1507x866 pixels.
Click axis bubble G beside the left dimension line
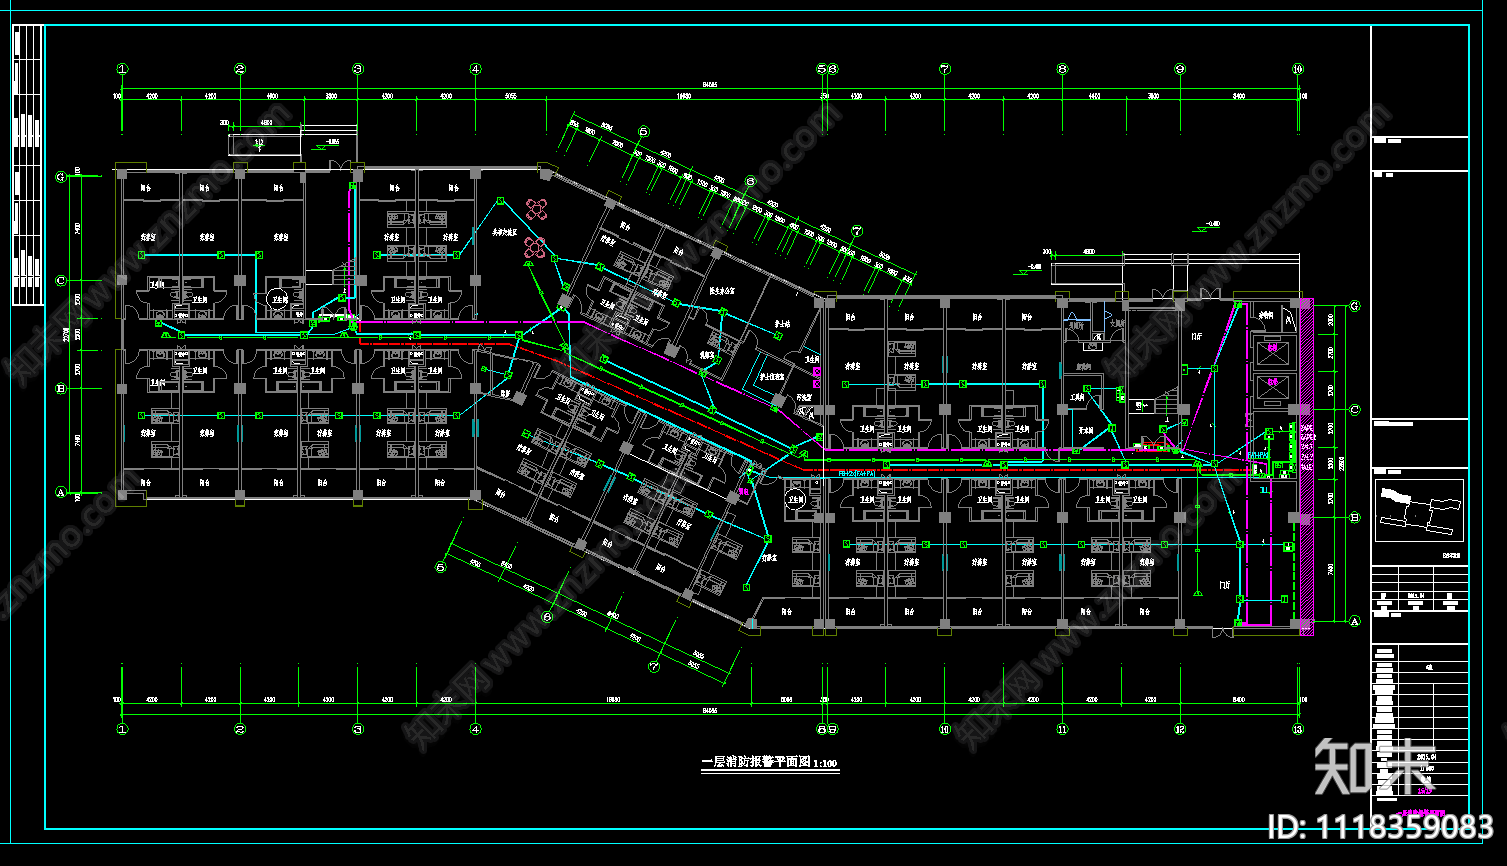61,177
